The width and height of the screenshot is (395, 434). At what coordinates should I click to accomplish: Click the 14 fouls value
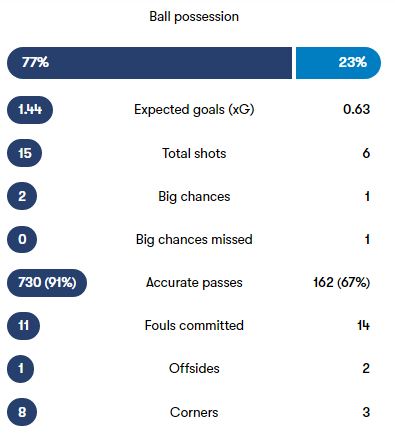pos(363,325)
